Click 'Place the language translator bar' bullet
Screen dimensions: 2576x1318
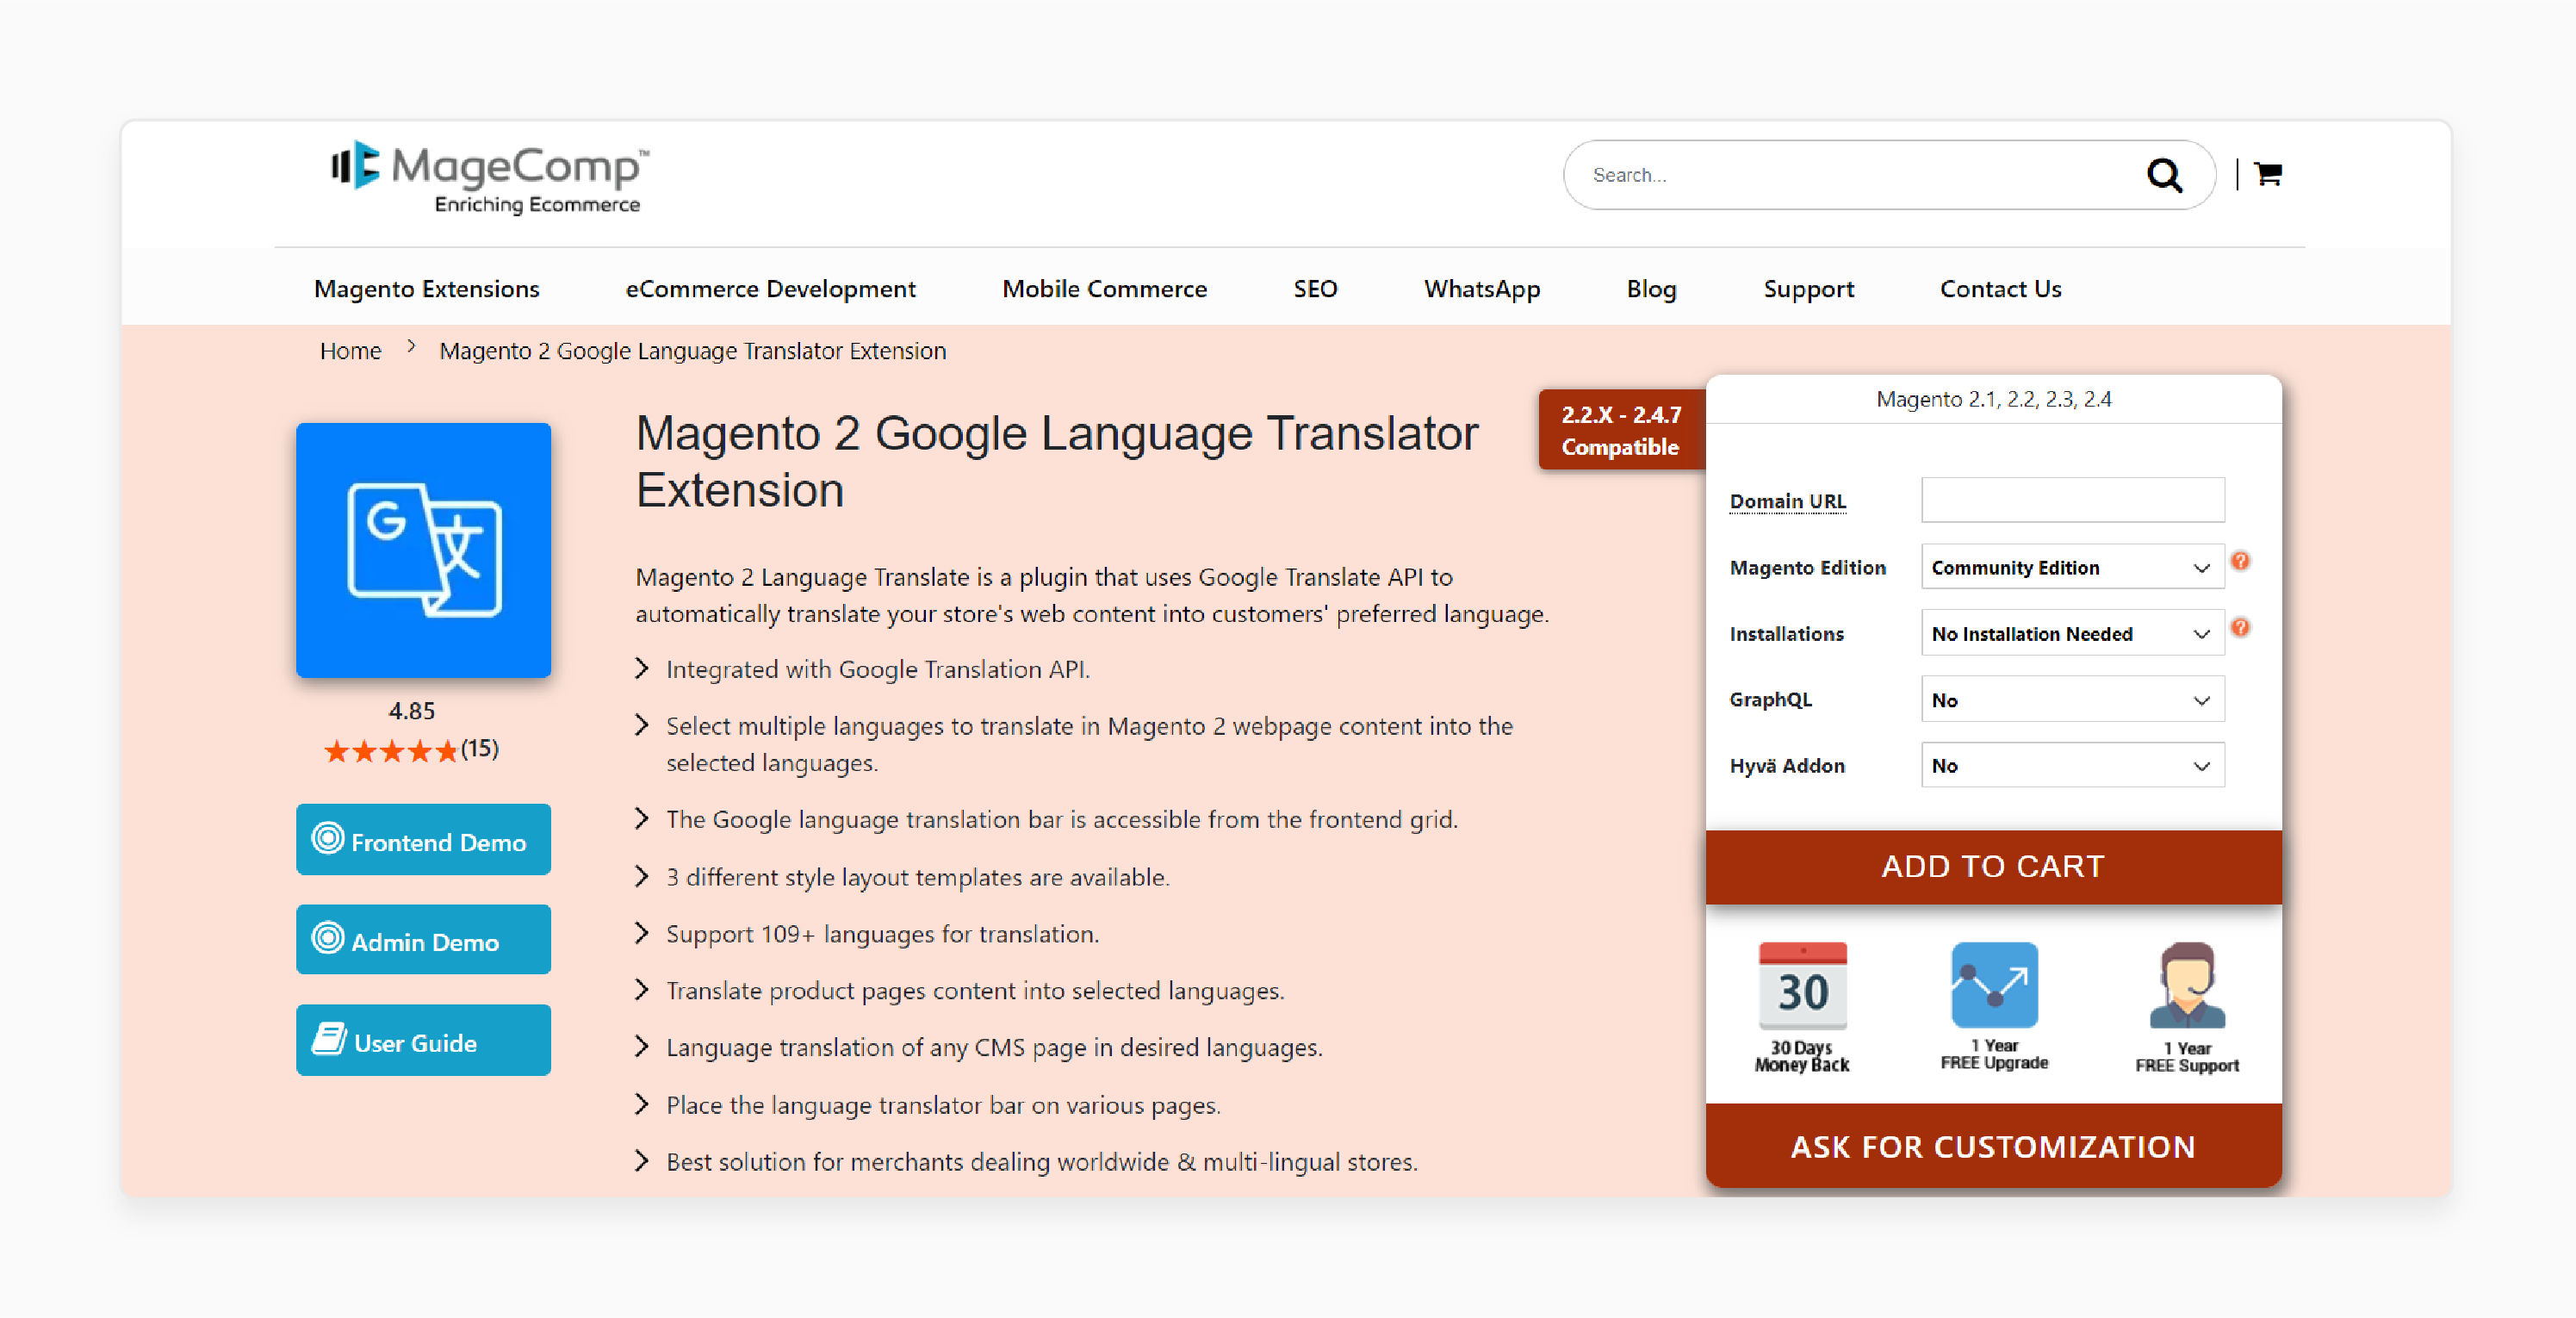point(943,1105)
